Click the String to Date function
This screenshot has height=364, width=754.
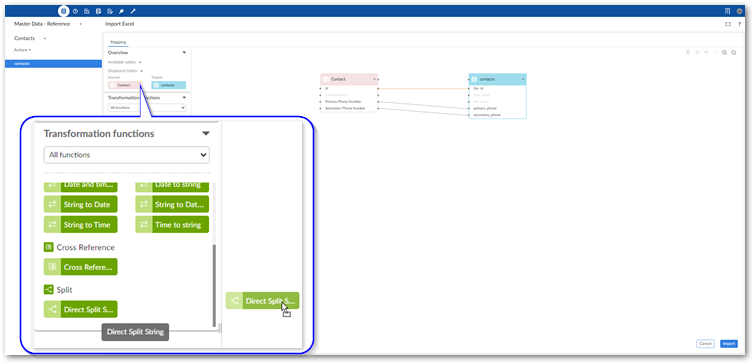(x=80, y=204)
